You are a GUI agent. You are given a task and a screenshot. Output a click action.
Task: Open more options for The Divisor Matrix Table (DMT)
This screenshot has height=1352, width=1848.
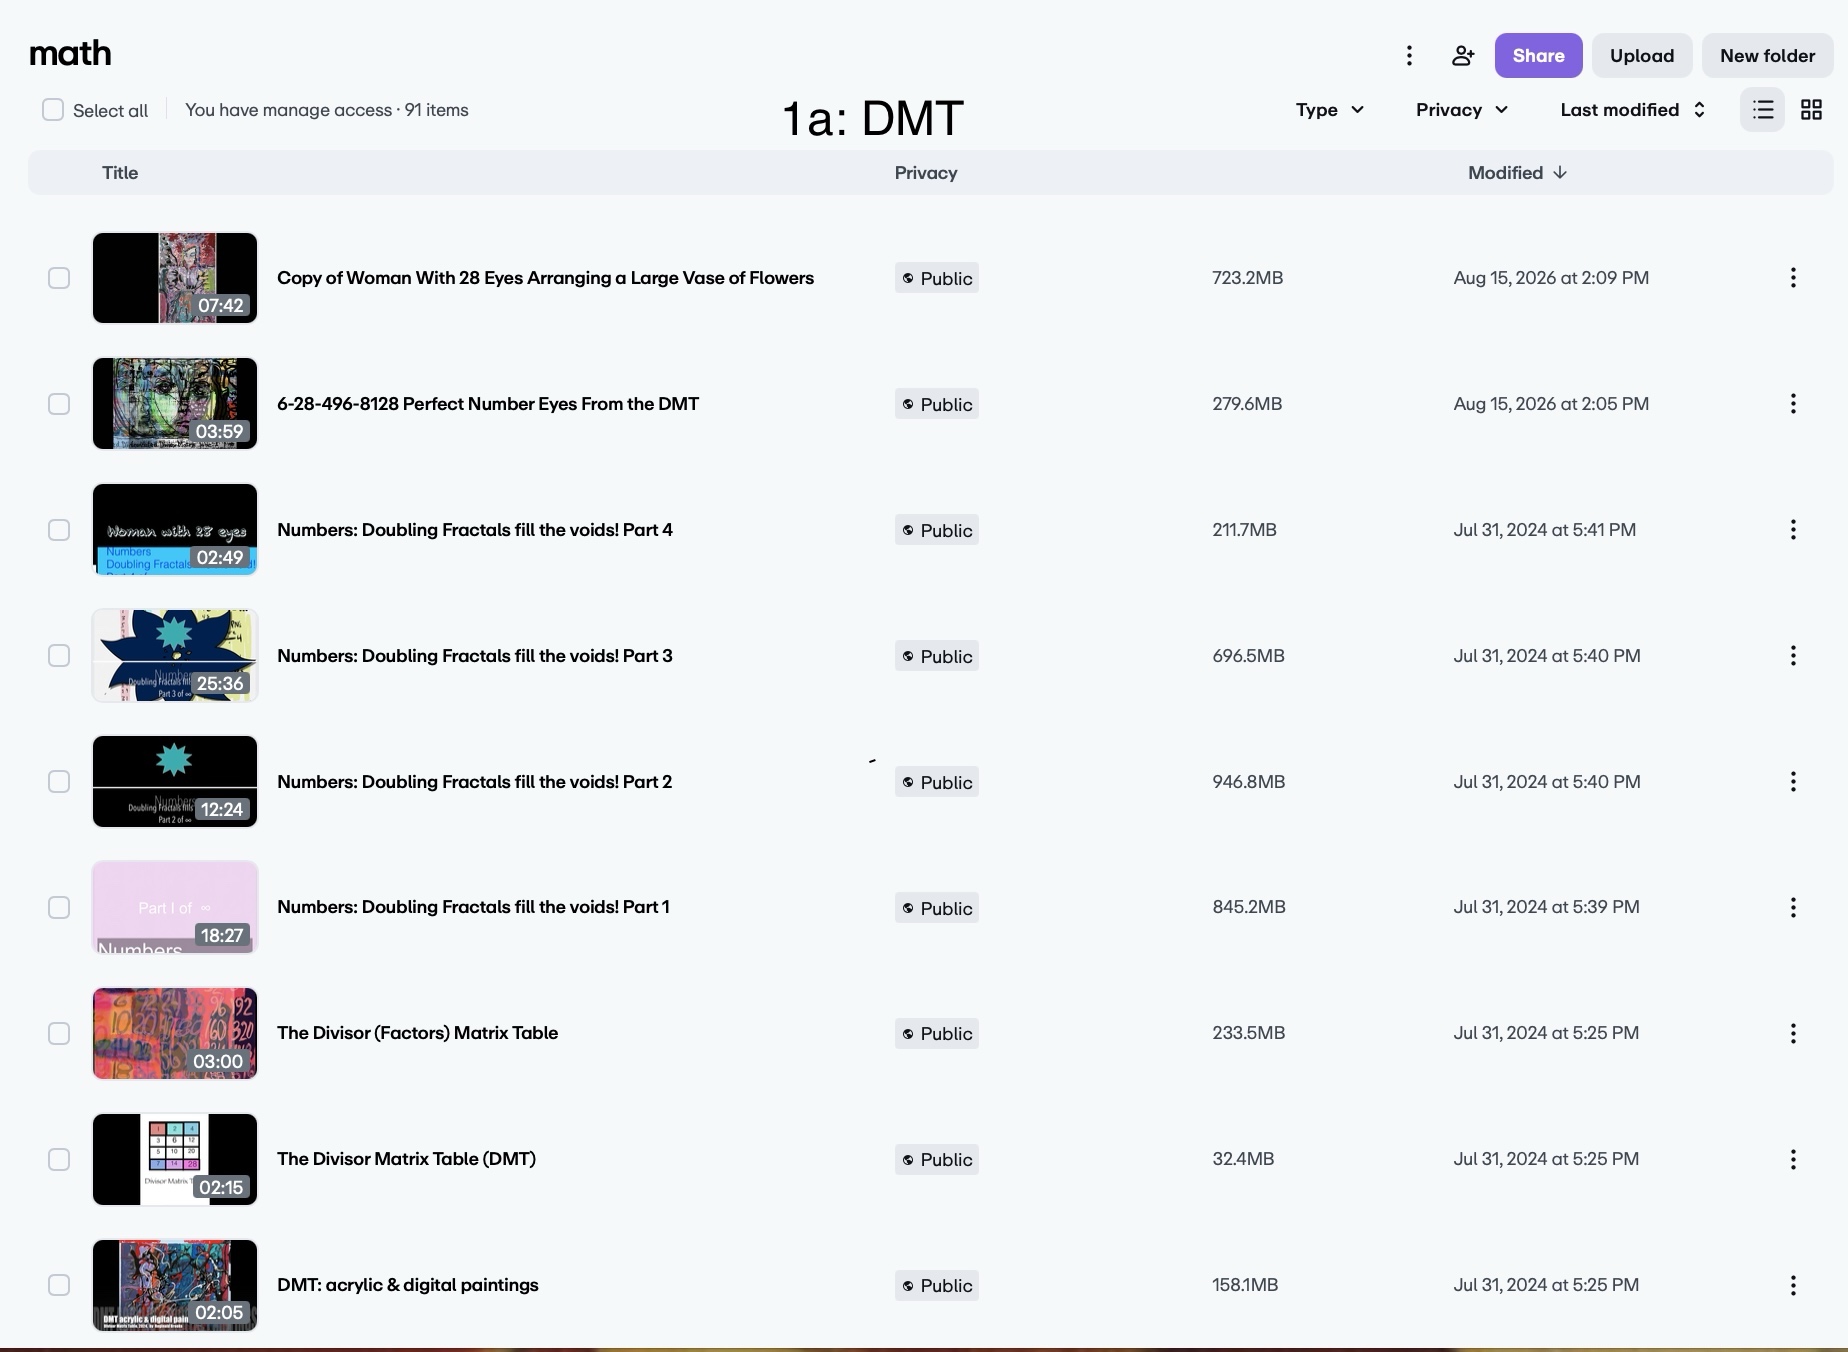[1793, 1159]
